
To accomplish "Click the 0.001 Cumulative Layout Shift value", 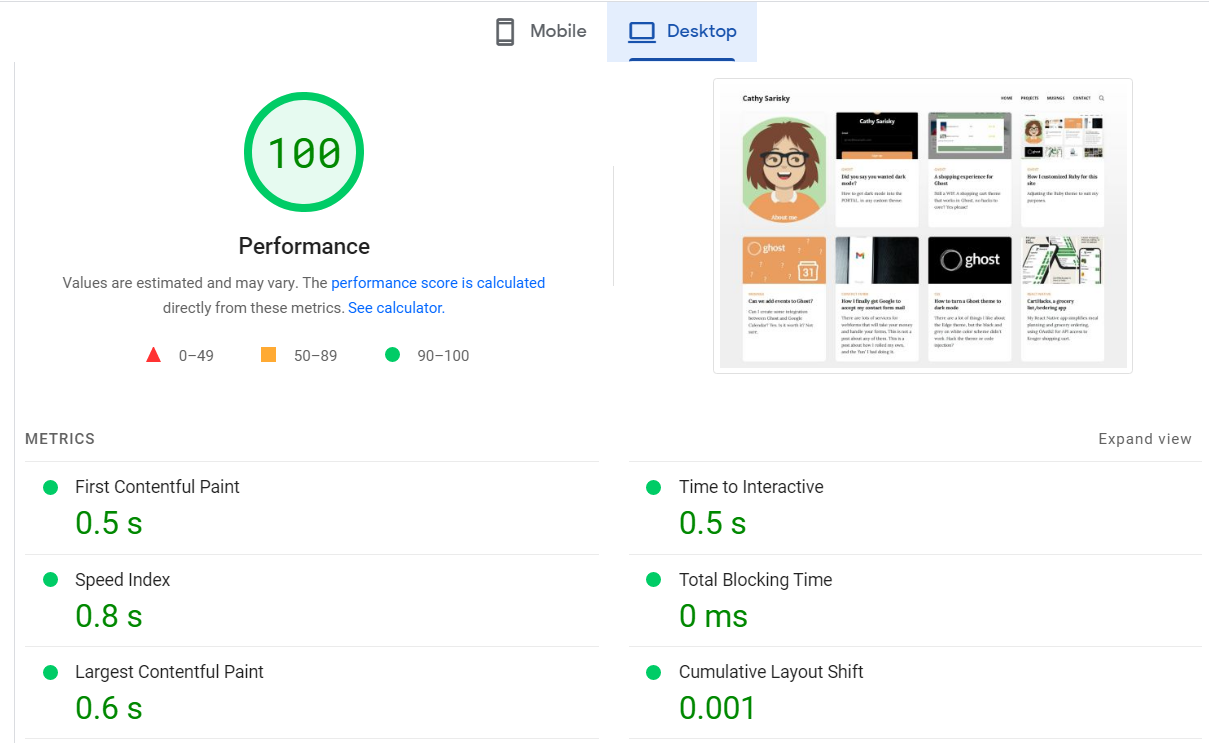I will 717,708.
